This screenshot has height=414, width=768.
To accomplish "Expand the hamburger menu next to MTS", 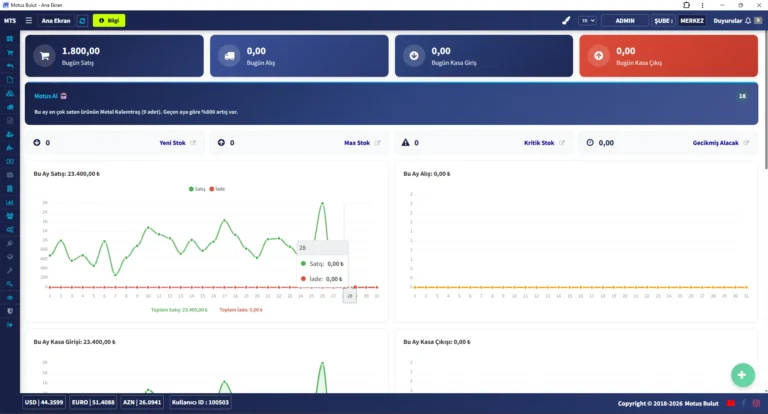I will click(29, 21).
